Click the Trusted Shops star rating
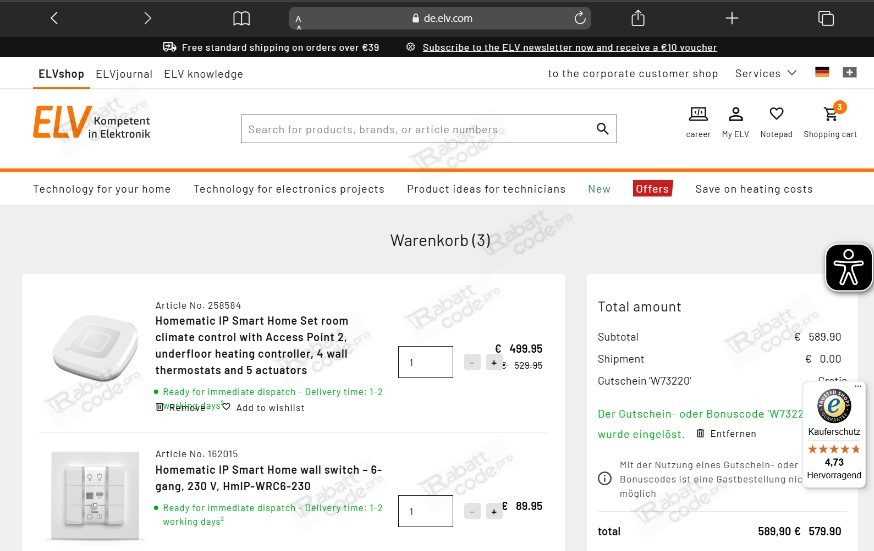Screen dimensions: 874x551 click(x=834, y=449)
